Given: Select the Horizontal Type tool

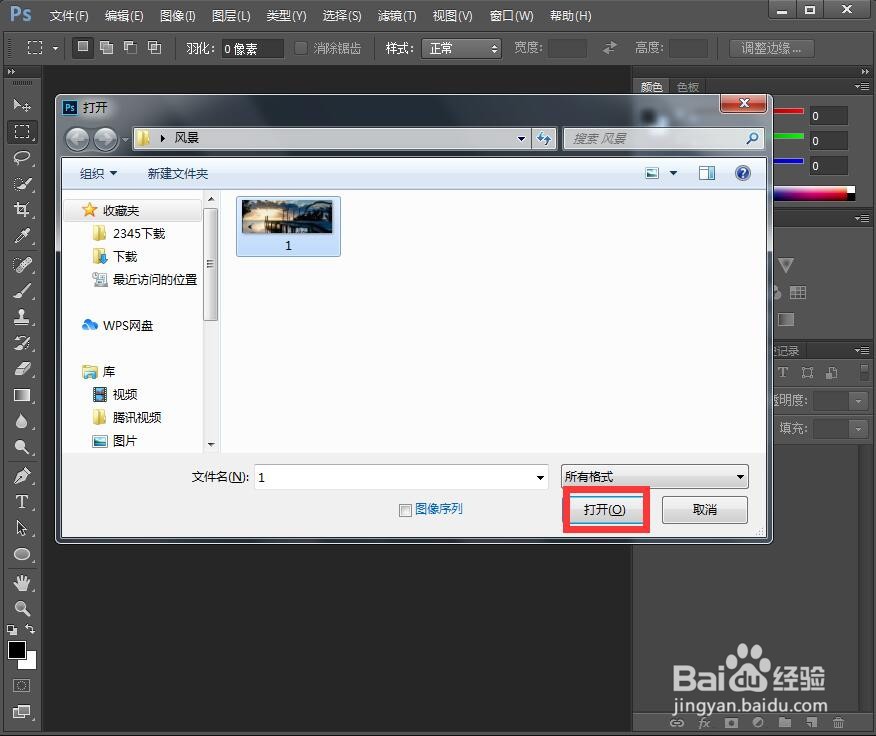Looking at the screenshot, I should 22,502.
